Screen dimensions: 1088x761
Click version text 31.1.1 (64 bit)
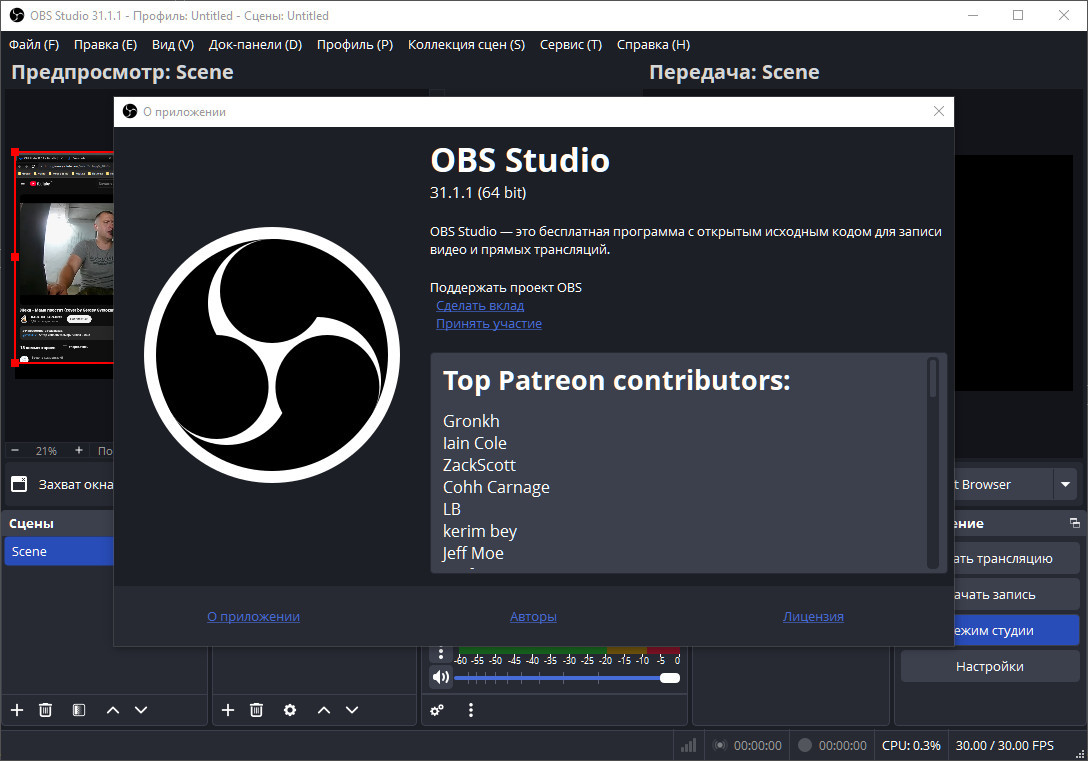[478, 192]
